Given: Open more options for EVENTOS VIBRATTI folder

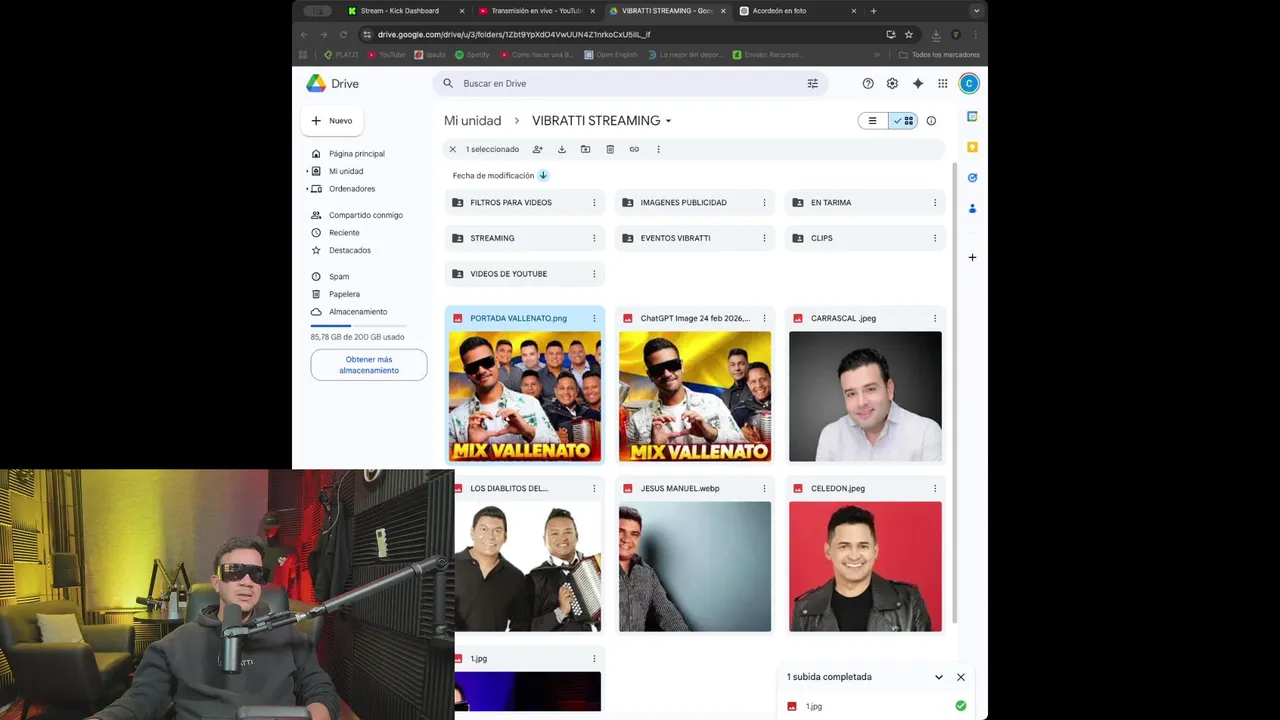Looking at the screenshot, I should [x=764, y=238].
